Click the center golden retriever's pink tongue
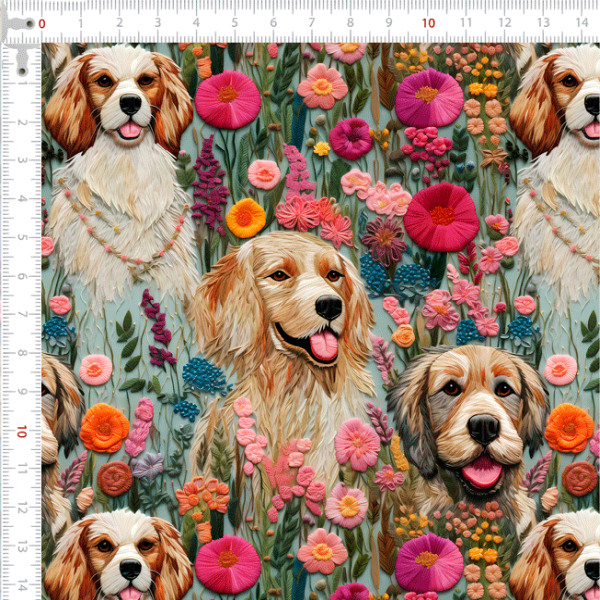 (323, 346)
